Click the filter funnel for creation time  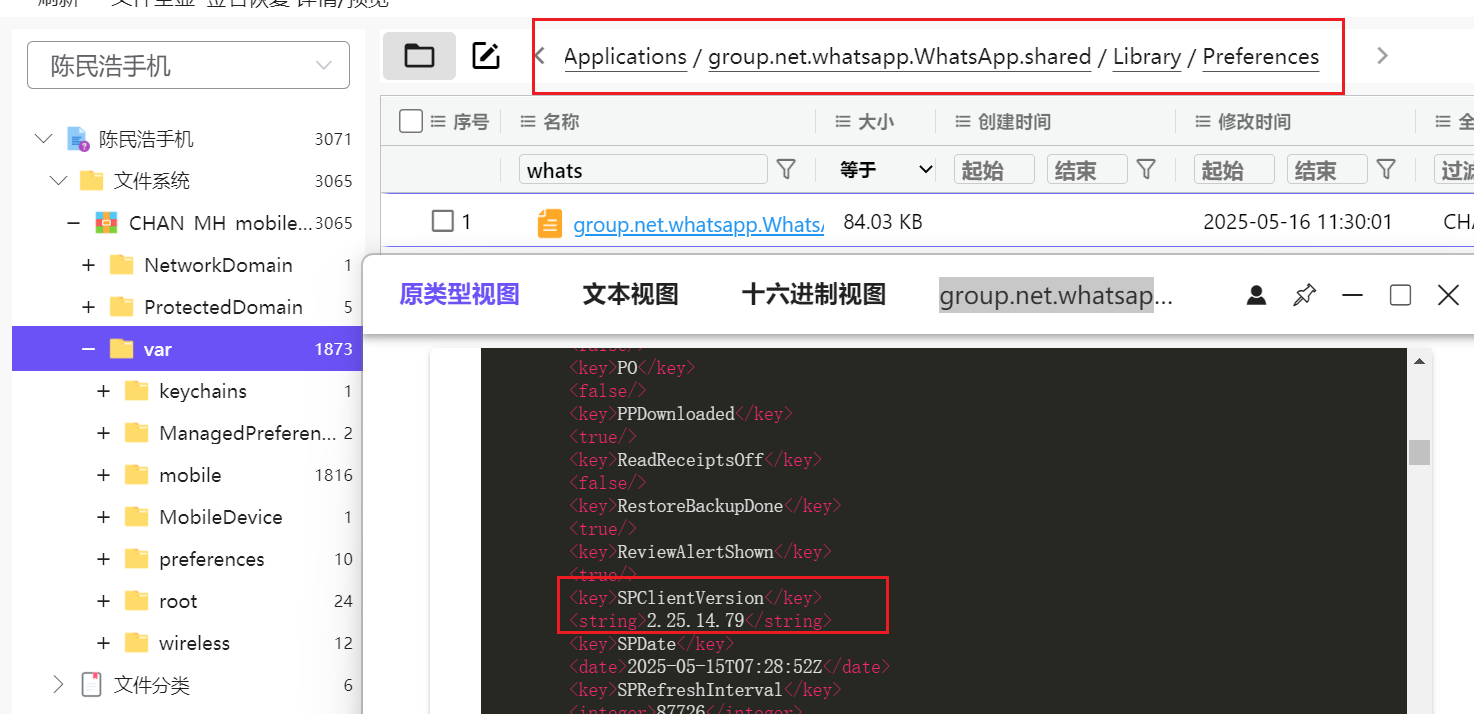click(1147, 169)
